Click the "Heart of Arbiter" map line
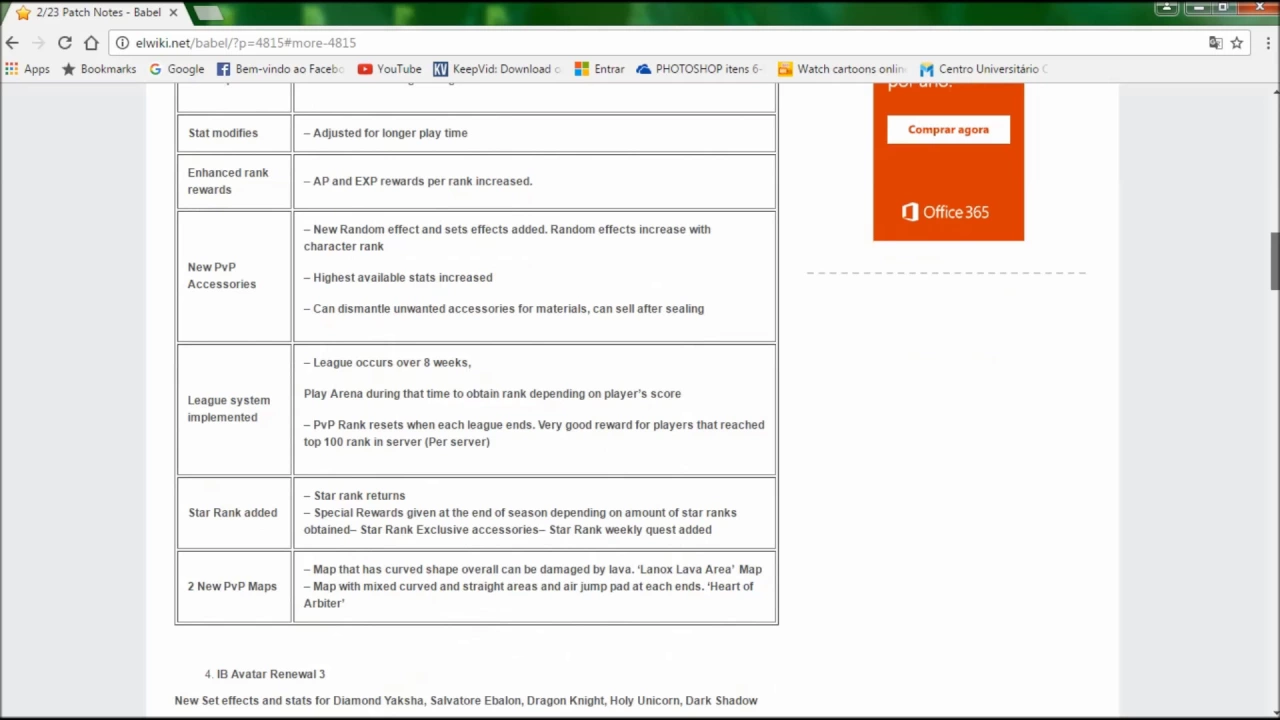1280x720 pixels. coord(529,594)
